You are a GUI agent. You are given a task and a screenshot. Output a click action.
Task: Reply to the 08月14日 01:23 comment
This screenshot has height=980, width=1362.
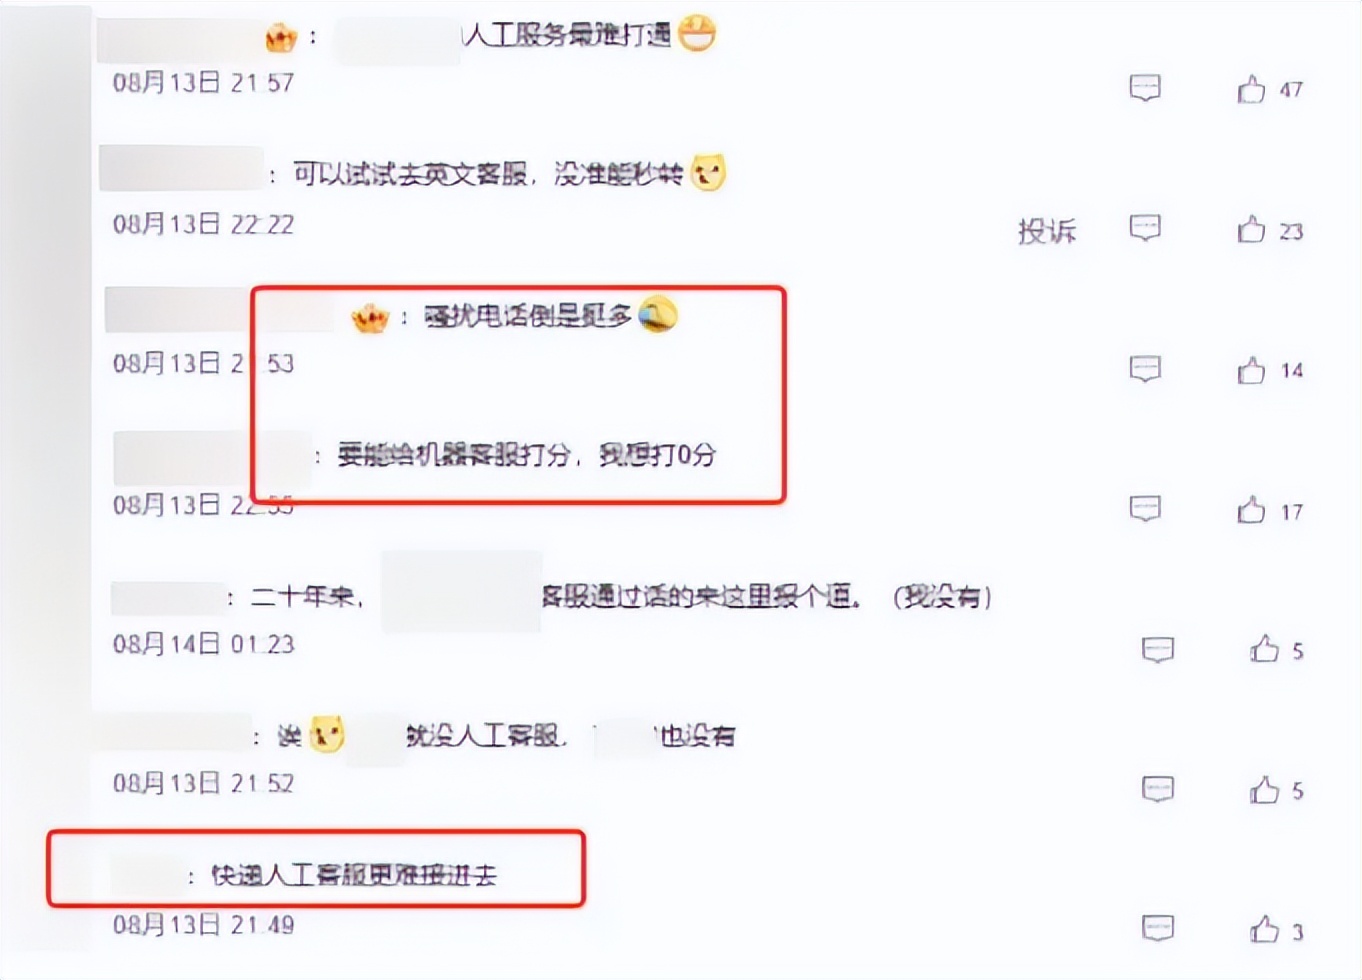(1158, 650)
